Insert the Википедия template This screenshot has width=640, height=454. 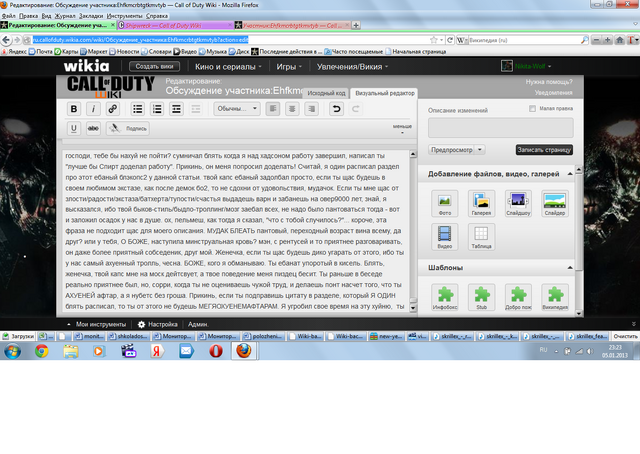(x=555, y=297)
